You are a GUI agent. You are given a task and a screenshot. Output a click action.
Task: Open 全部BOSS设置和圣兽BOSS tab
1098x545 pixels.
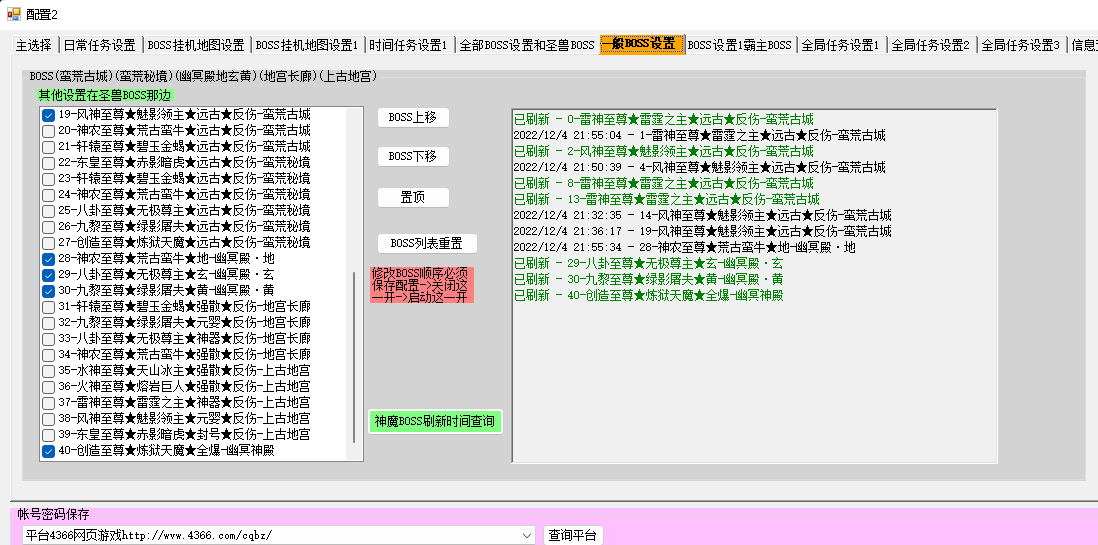pos(526,46)
